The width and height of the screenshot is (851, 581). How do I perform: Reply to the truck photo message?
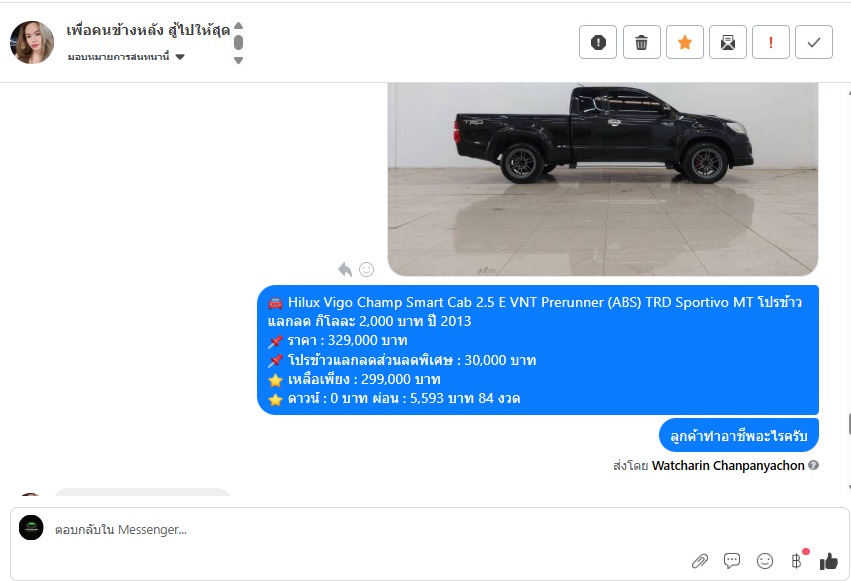pyautogui.click(x=345, y=269)
